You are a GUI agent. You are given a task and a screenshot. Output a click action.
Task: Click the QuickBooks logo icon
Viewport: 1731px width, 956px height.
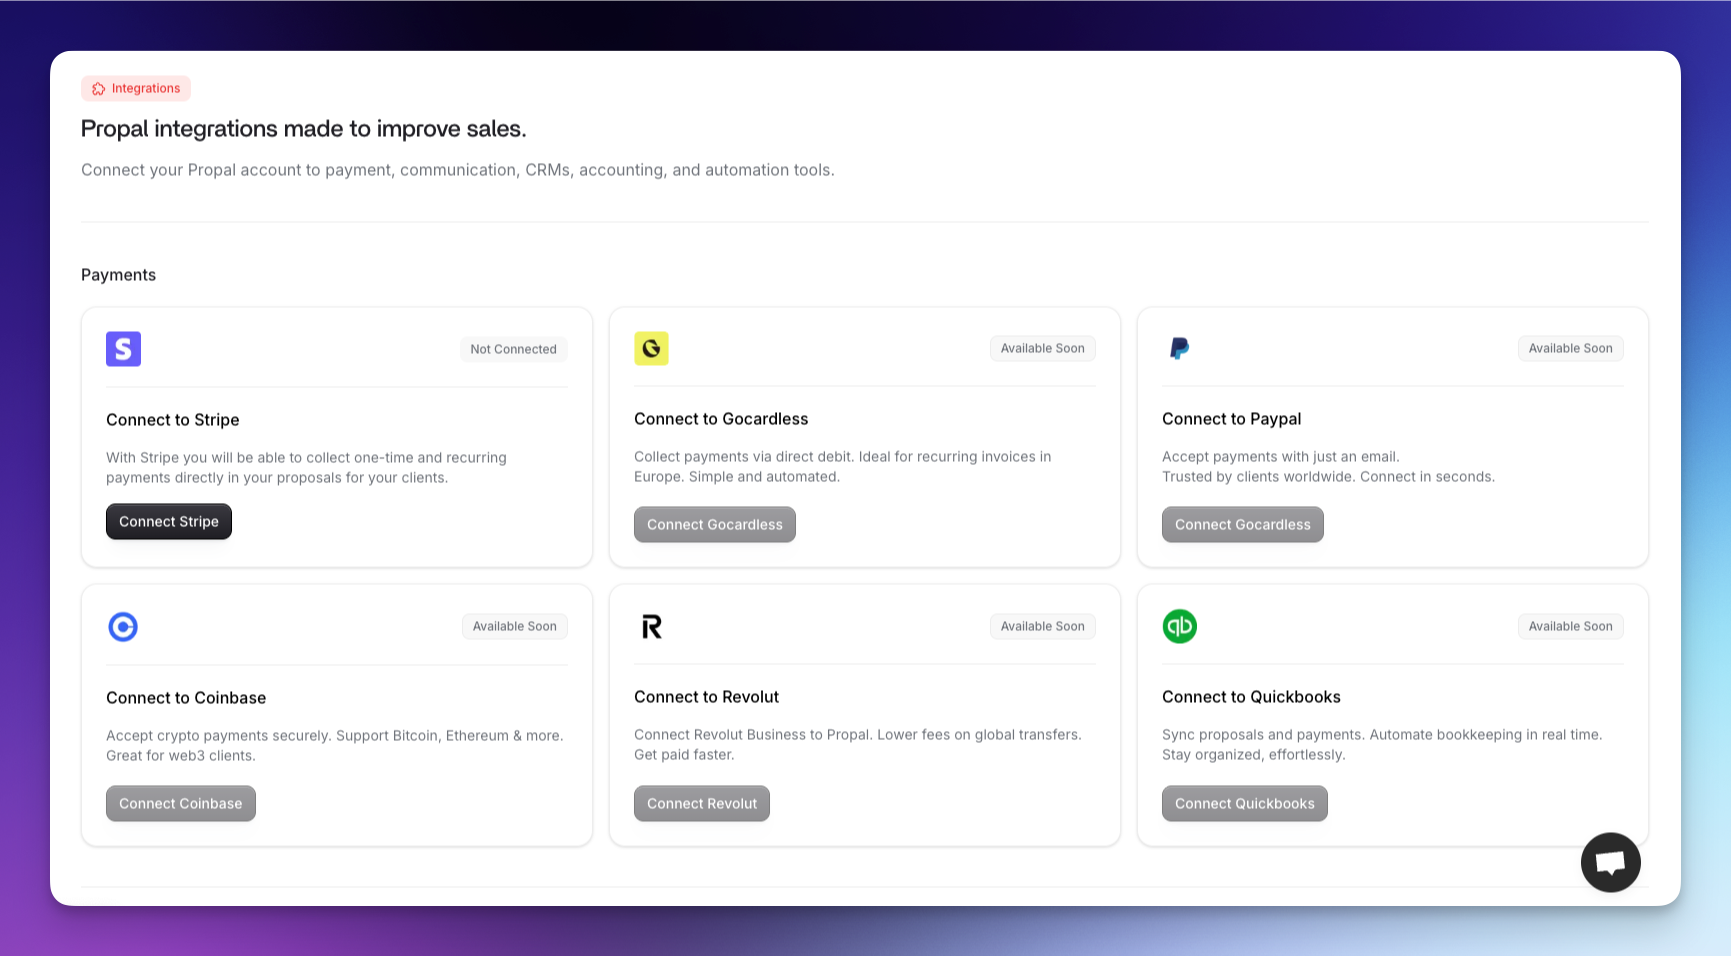coord(1179,627)
